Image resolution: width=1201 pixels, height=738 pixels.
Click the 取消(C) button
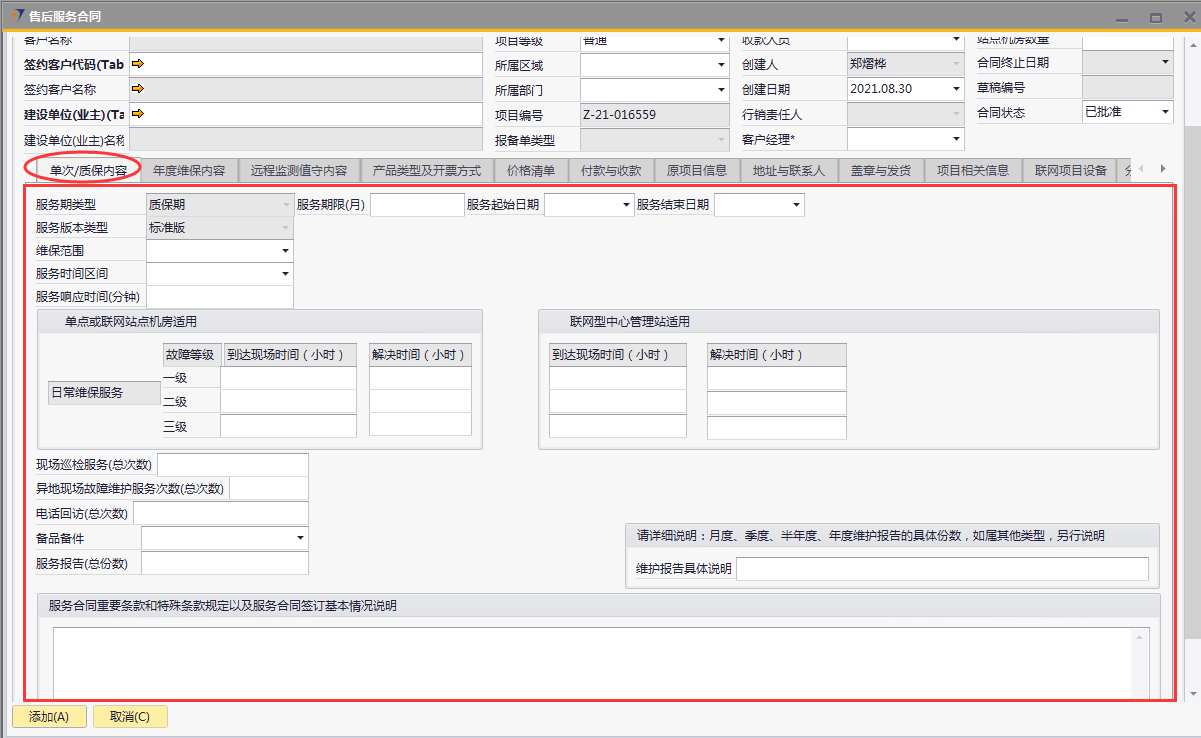coord(130,716)
